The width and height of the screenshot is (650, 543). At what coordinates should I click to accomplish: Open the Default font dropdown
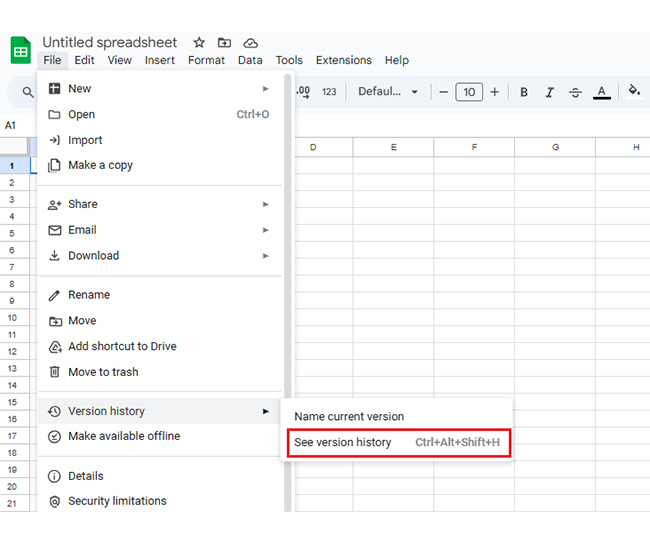point(388,92)
